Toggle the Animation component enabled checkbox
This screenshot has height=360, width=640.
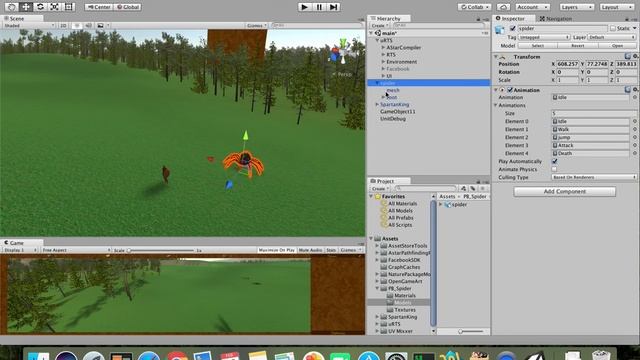510,90
